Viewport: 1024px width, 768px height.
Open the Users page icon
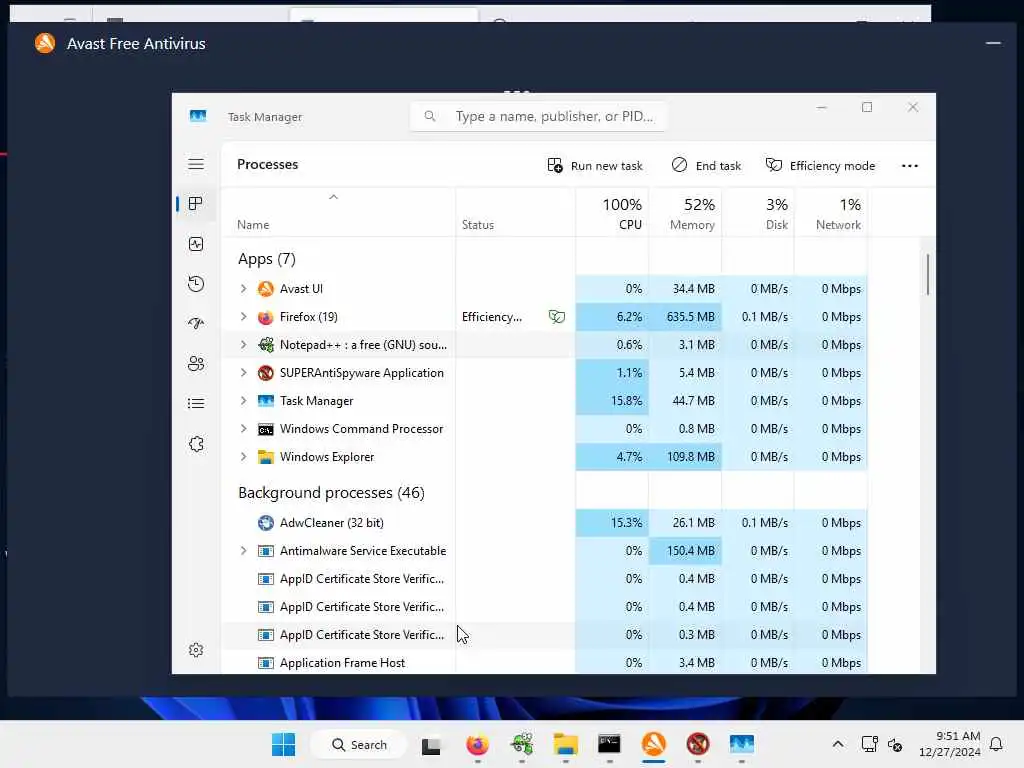(x=196, y=364)
